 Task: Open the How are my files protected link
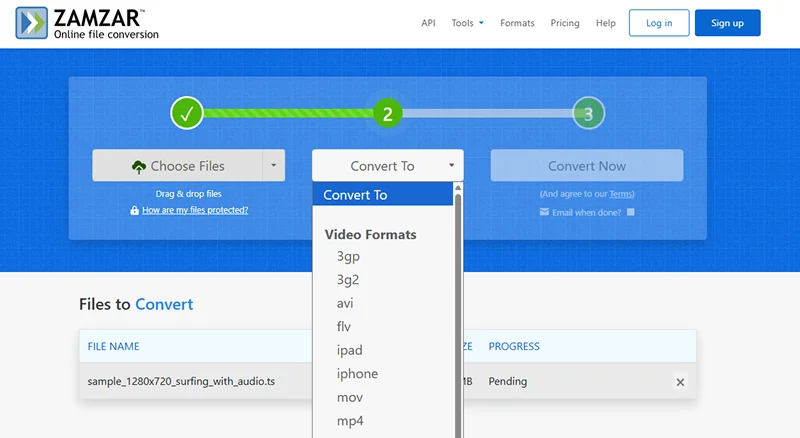coord(195,210)
